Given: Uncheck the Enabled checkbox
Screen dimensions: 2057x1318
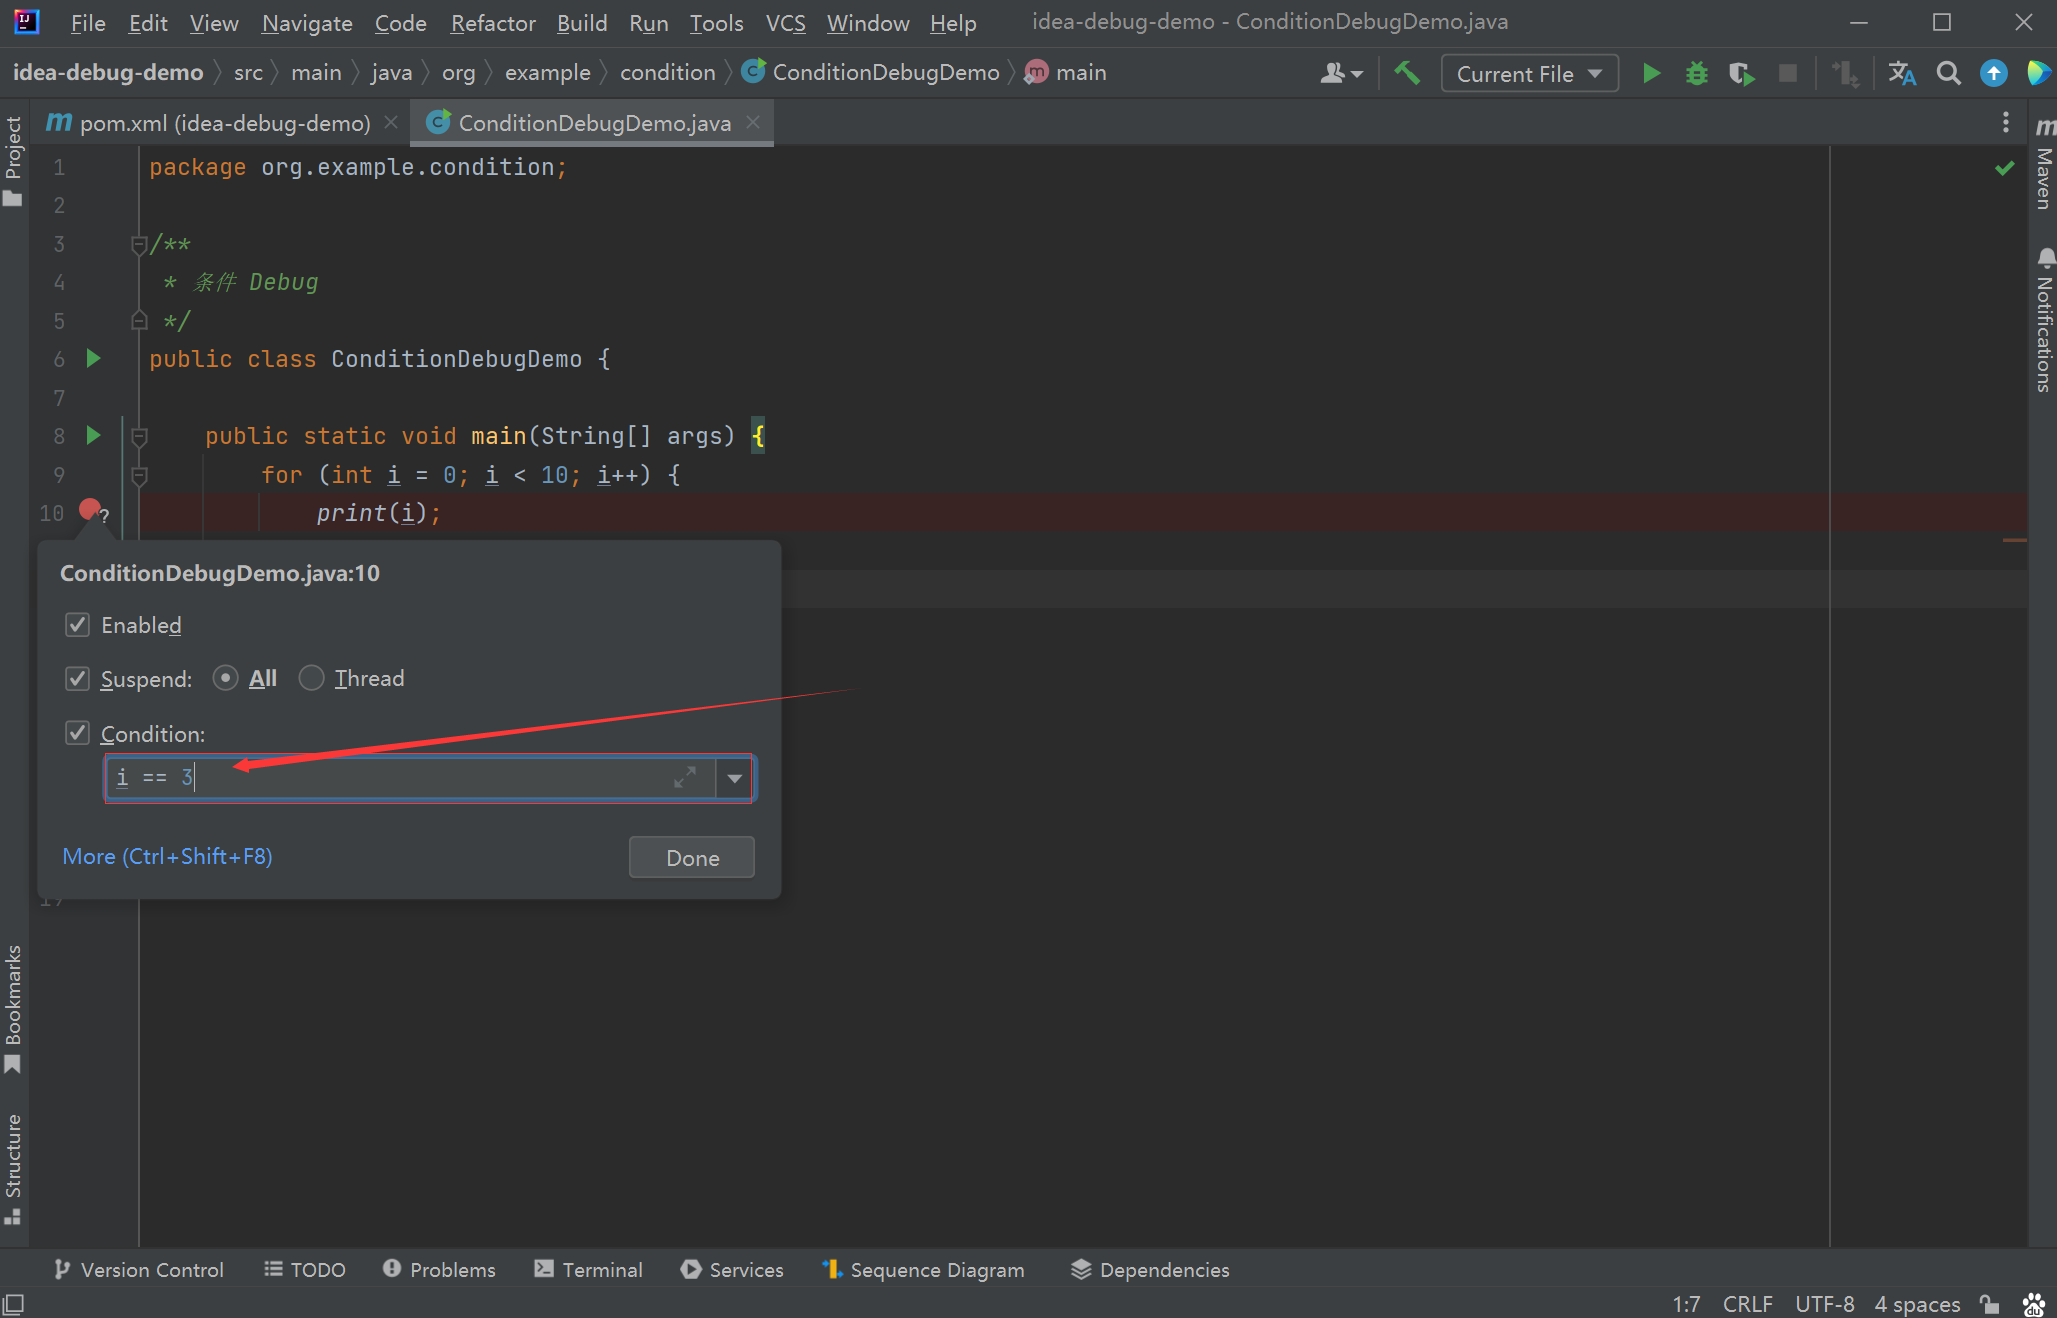Looking at the screenshot, I should pyautogui.click(x=77, y=625).
